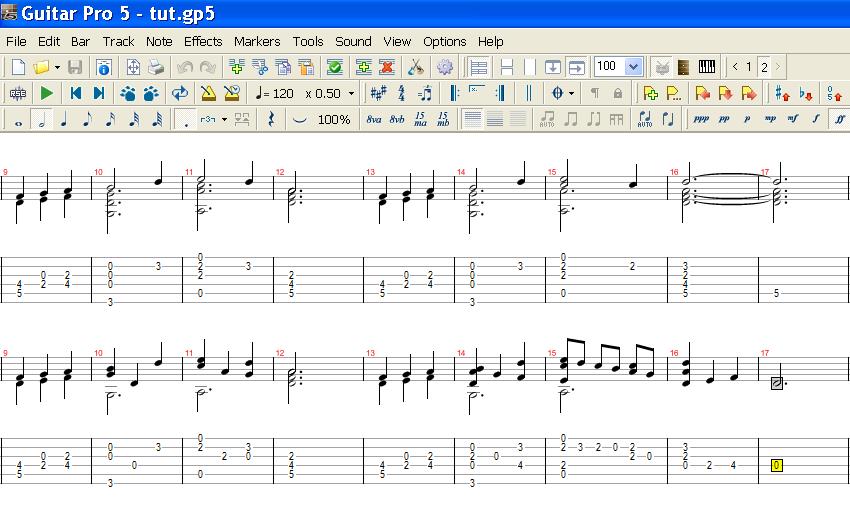The image size is (850, 528).
Task: Click the paste bars icon
Action: (306, 67)
